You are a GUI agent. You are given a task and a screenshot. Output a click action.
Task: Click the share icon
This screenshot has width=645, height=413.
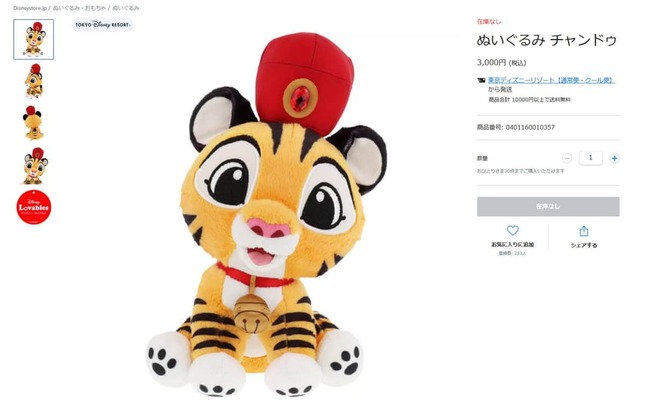tap(584, 231)
